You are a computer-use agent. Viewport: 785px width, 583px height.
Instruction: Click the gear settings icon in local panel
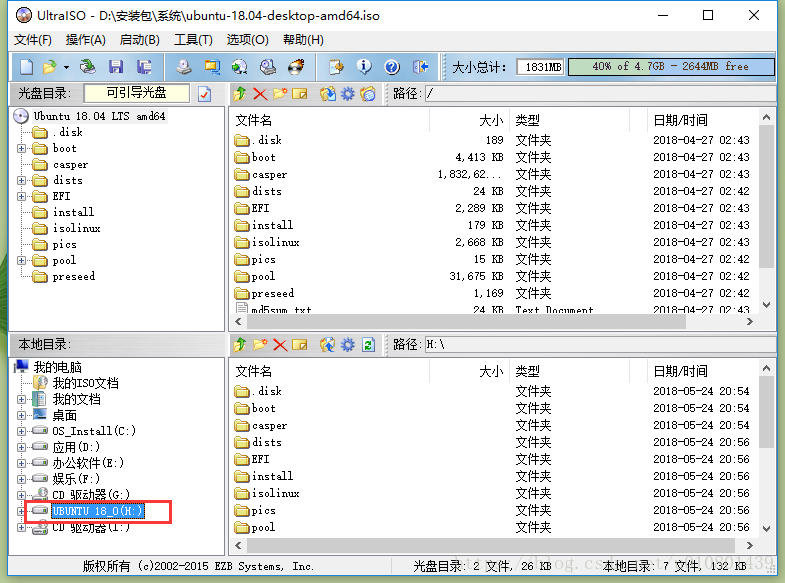coord(348,345)
